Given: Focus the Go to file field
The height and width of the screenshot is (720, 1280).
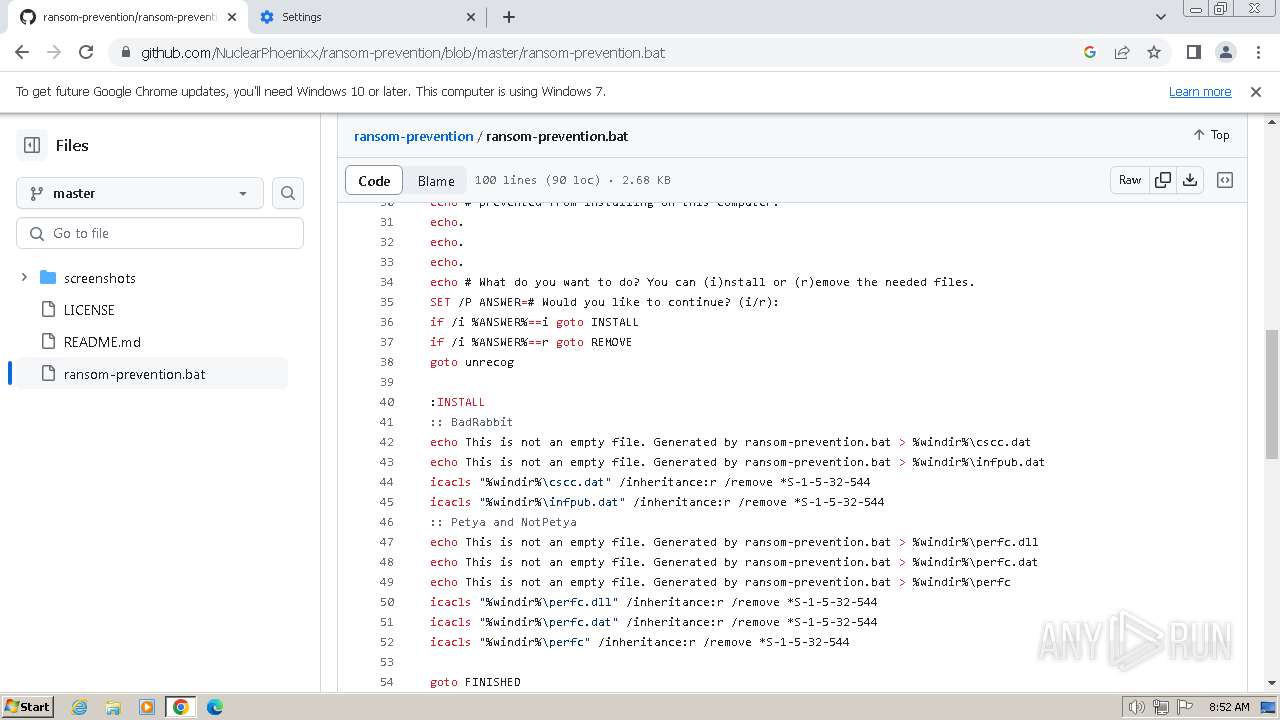Looking at the screenshot, I should click(x=160, y=233).
